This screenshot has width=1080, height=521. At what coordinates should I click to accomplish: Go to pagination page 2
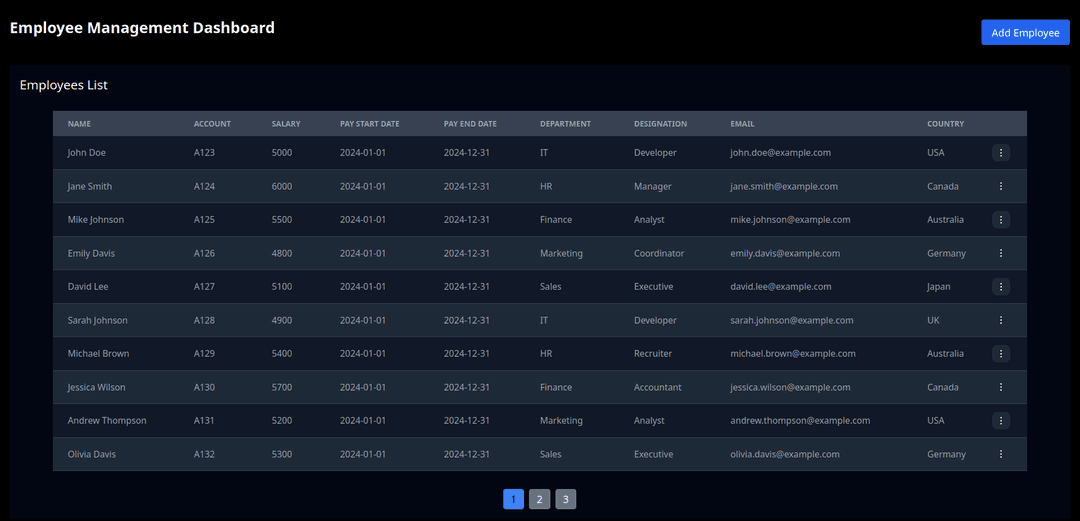[x=539, y=499]
